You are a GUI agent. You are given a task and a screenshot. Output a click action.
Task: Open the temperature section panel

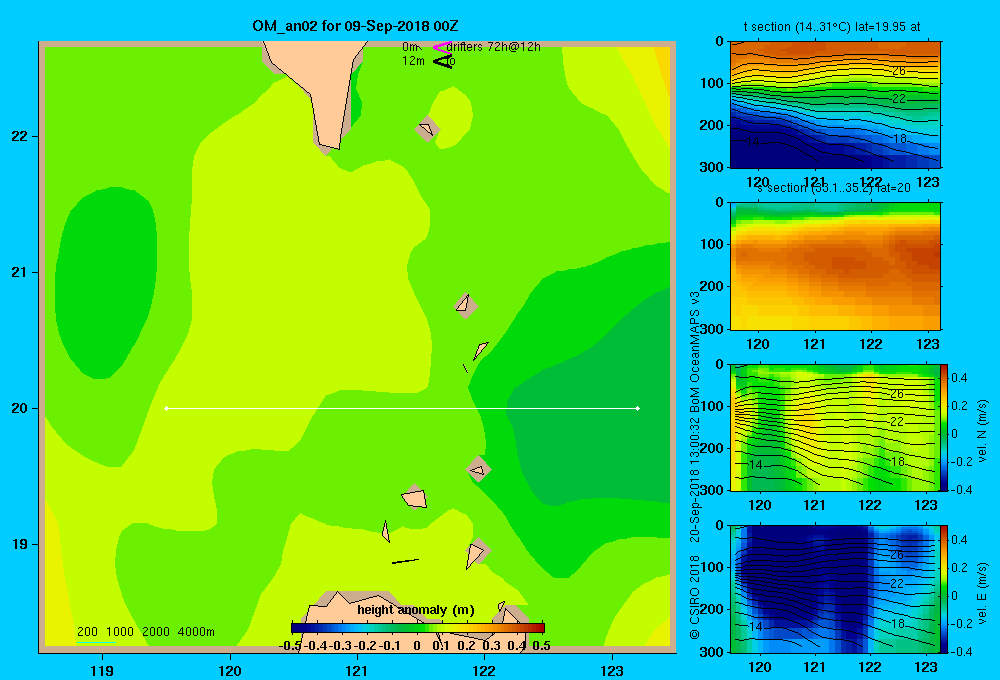click(835, 104)
